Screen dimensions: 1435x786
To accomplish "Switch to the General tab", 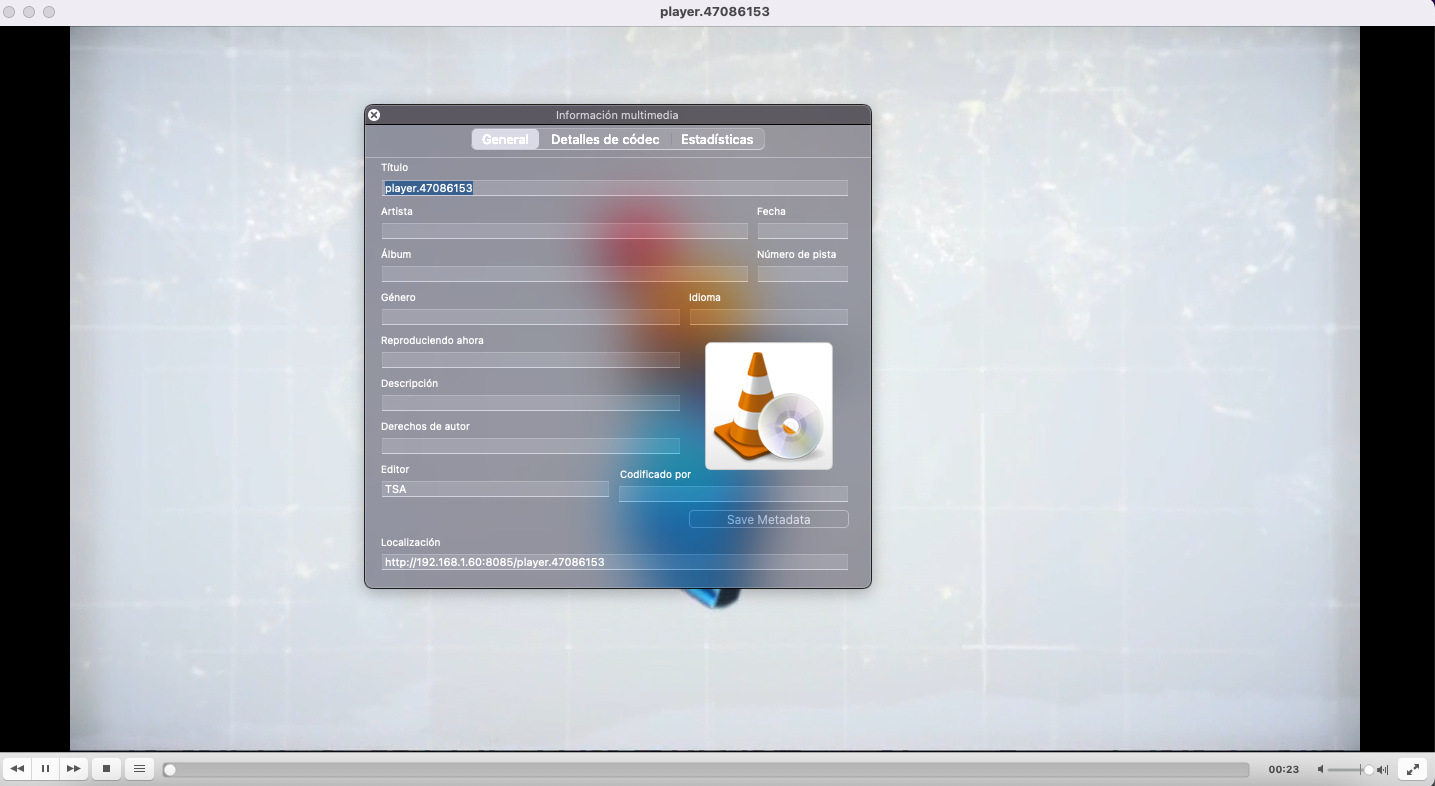I will 505,139.
